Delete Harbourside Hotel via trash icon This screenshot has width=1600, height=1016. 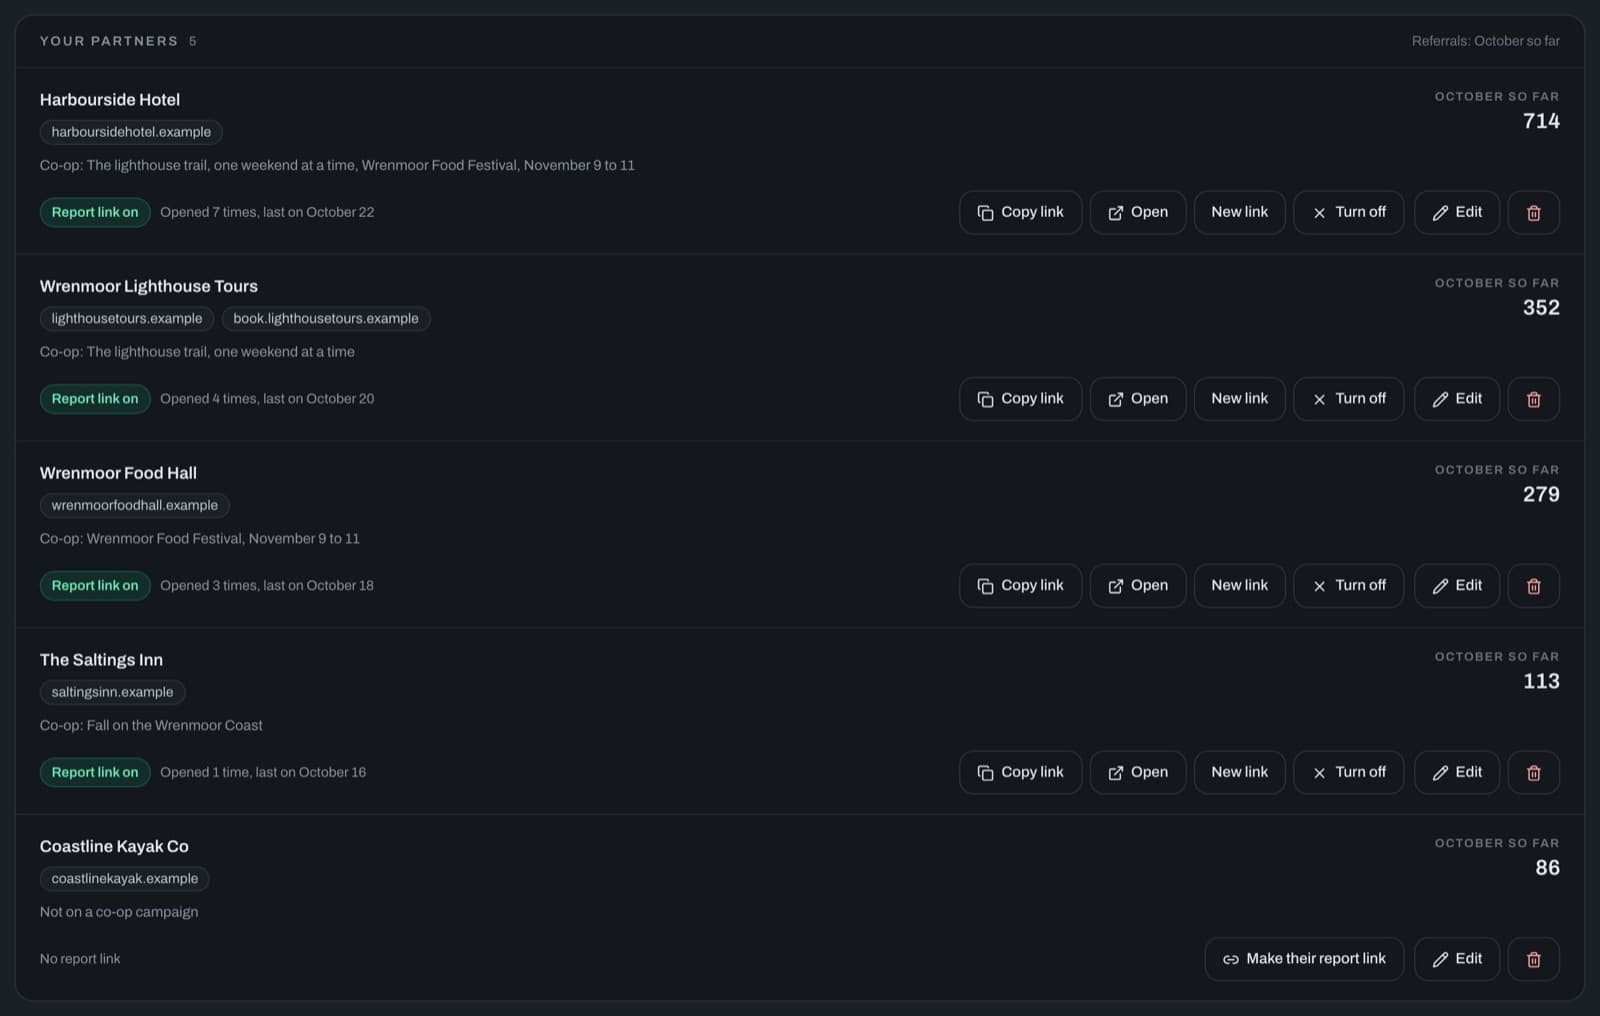coord(1533,212)
